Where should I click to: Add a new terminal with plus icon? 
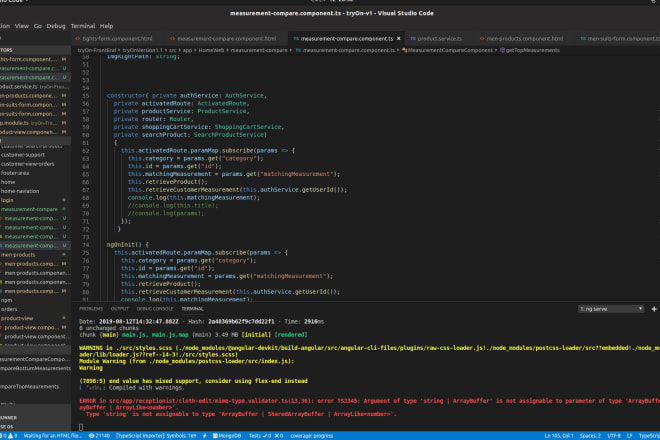click(654, 309)
